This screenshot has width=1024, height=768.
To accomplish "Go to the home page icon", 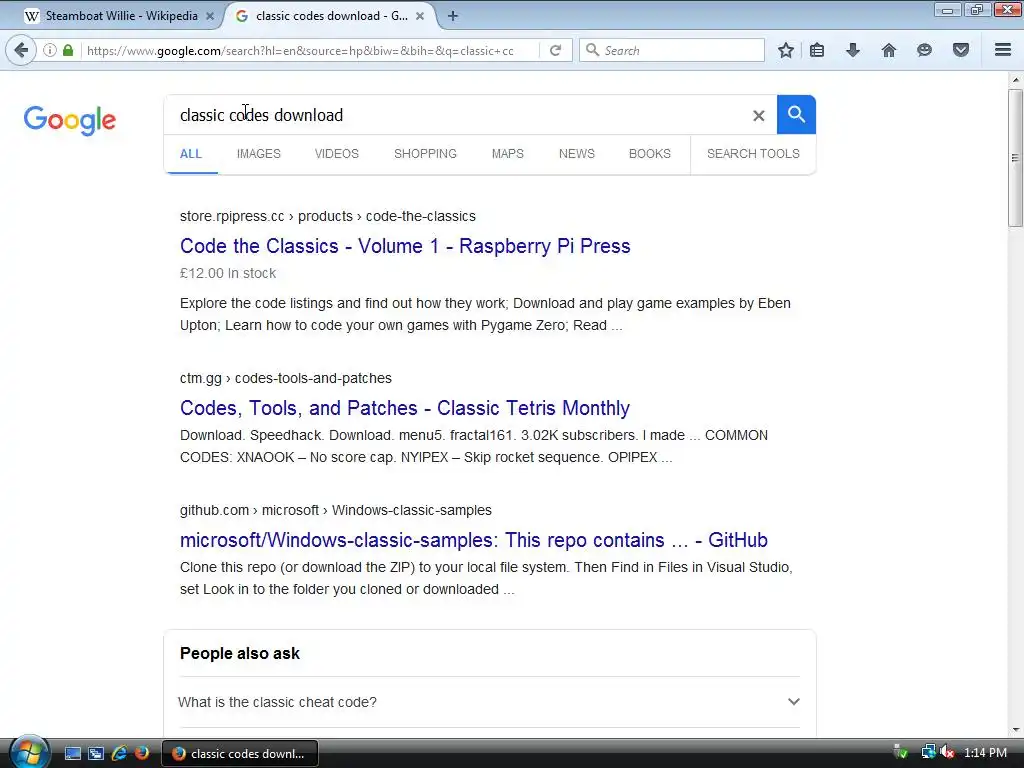I will pos(889,50).
